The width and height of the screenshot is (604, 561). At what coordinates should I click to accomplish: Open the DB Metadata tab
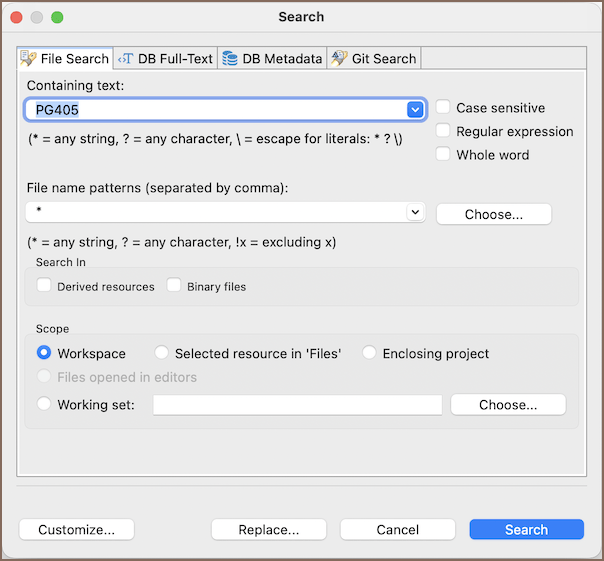[272, 59]
